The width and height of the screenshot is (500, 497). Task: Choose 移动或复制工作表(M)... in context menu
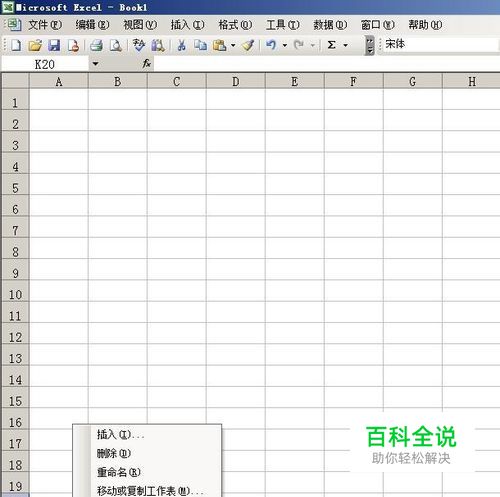click(x=147, y=490)
